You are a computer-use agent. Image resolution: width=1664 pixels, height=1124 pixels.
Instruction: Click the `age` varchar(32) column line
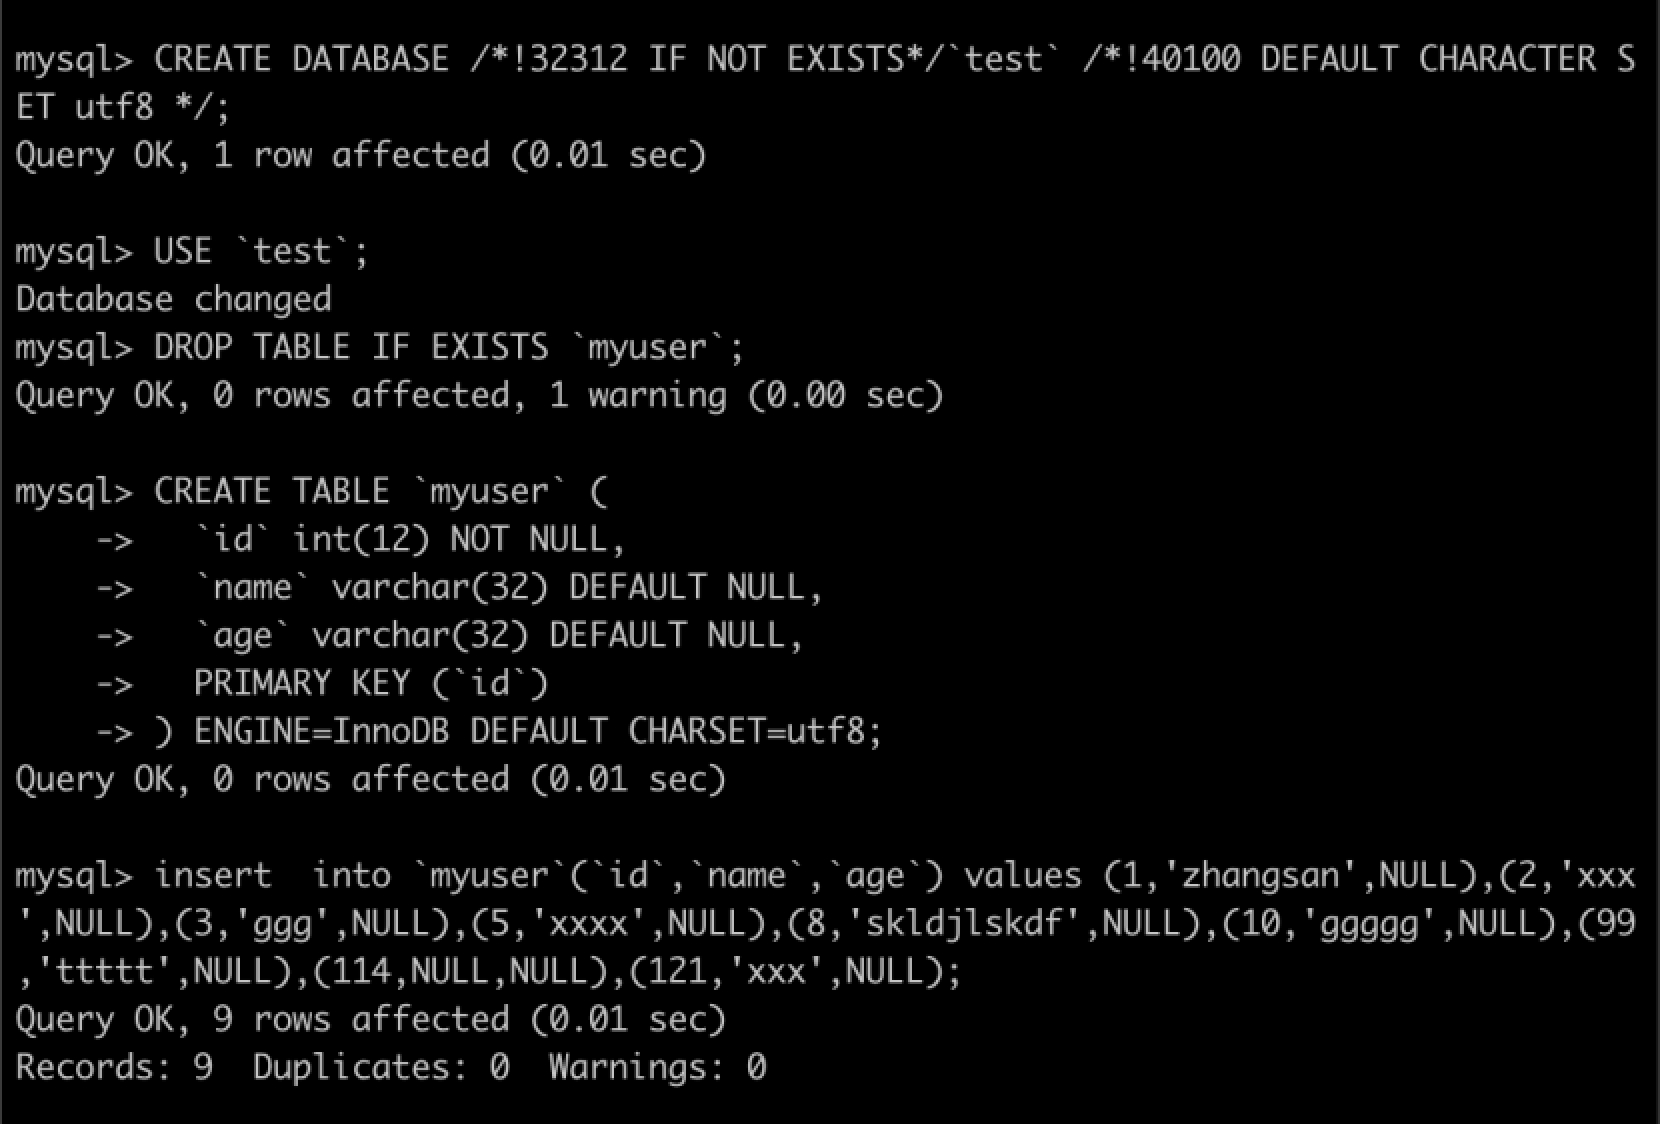(x=499, y=635)
